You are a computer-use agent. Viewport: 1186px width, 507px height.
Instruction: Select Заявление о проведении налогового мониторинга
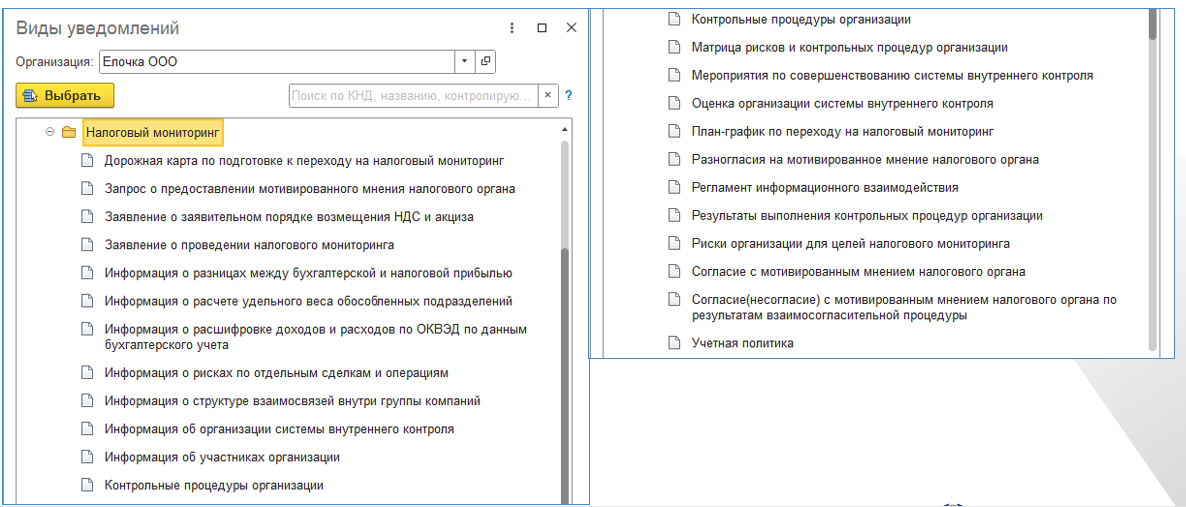point(249,245)
